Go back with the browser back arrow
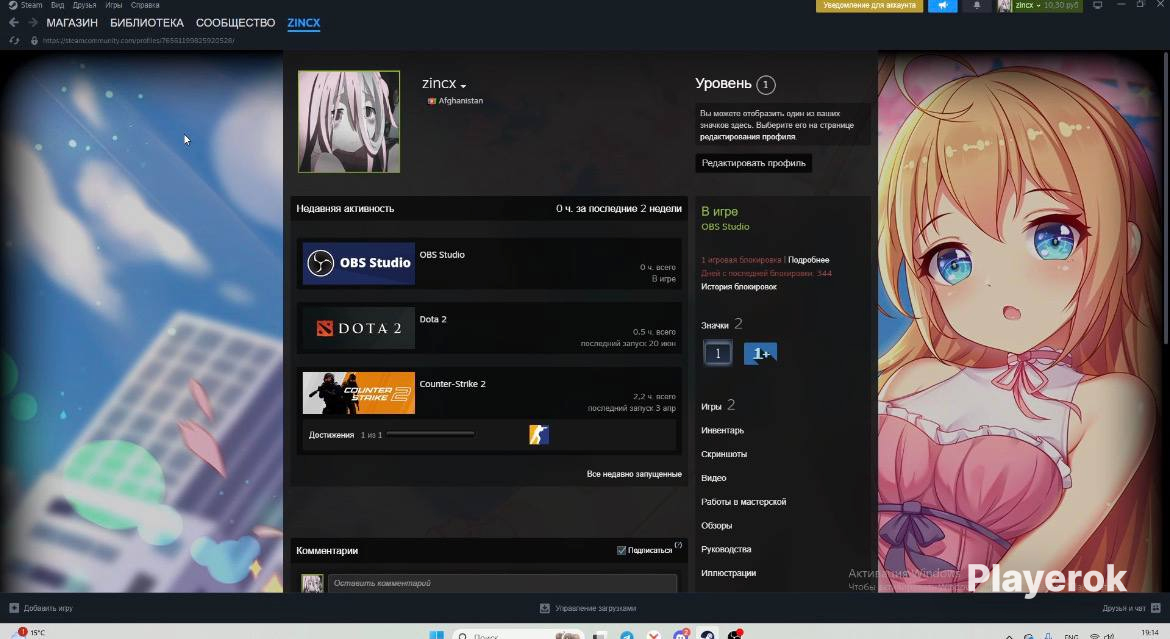Viewport: 1170px width, 639px height. pyautogui.click(x=13, y=22)
